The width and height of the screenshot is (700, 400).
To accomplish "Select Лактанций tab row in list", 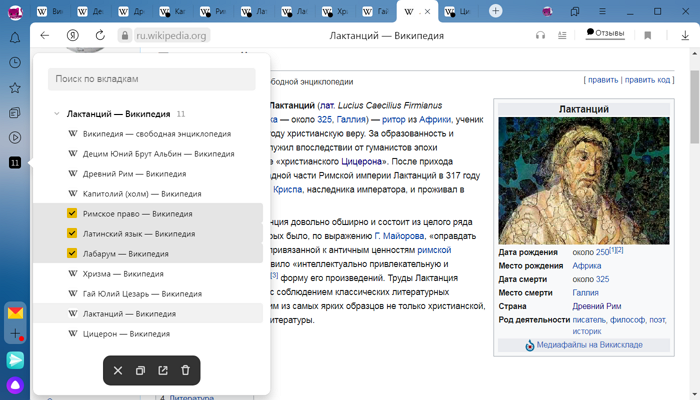I will 148,313.
